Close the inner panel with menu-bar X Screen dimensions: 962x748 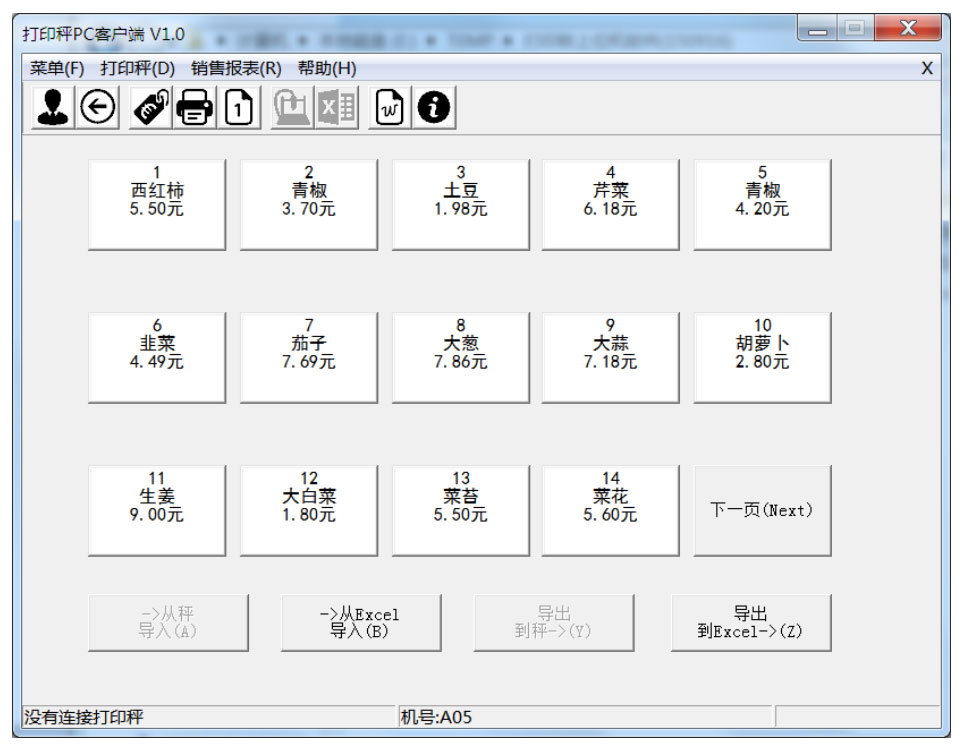[x=926, y=68]
